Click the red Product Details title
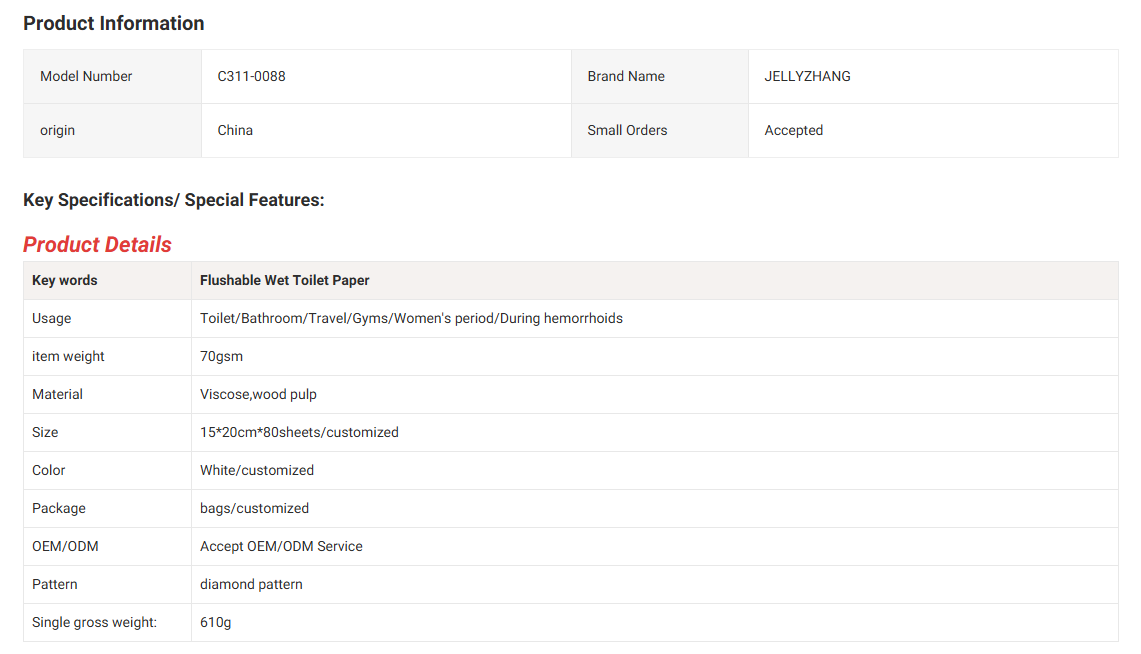The image size is (1141, 654). (97, 245)
